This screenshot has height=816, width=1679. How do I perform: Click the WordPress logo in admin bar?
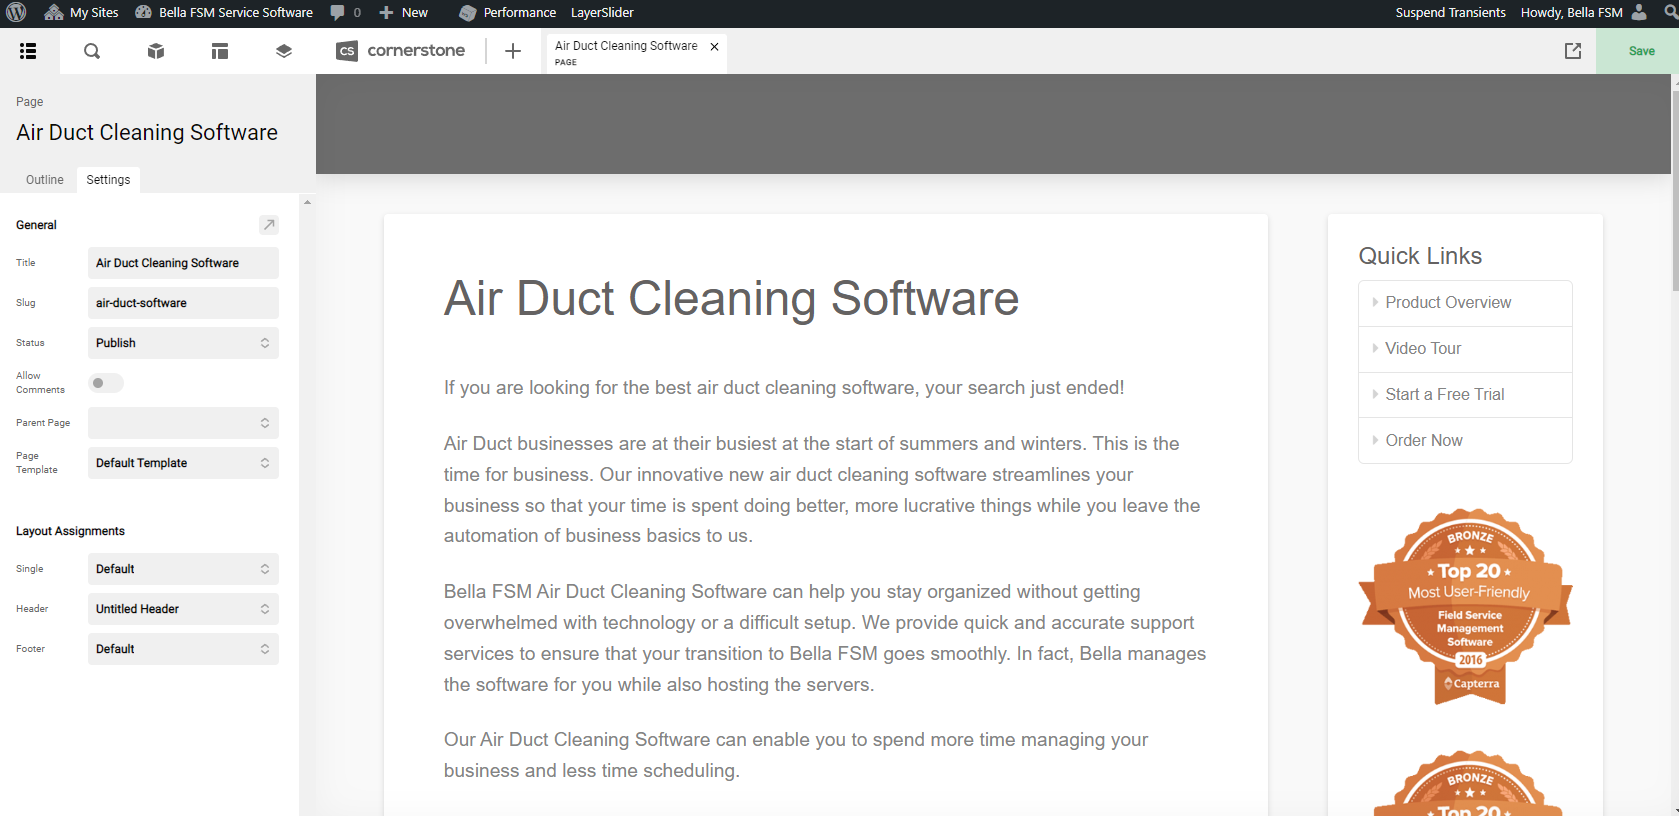coord(16,12)
